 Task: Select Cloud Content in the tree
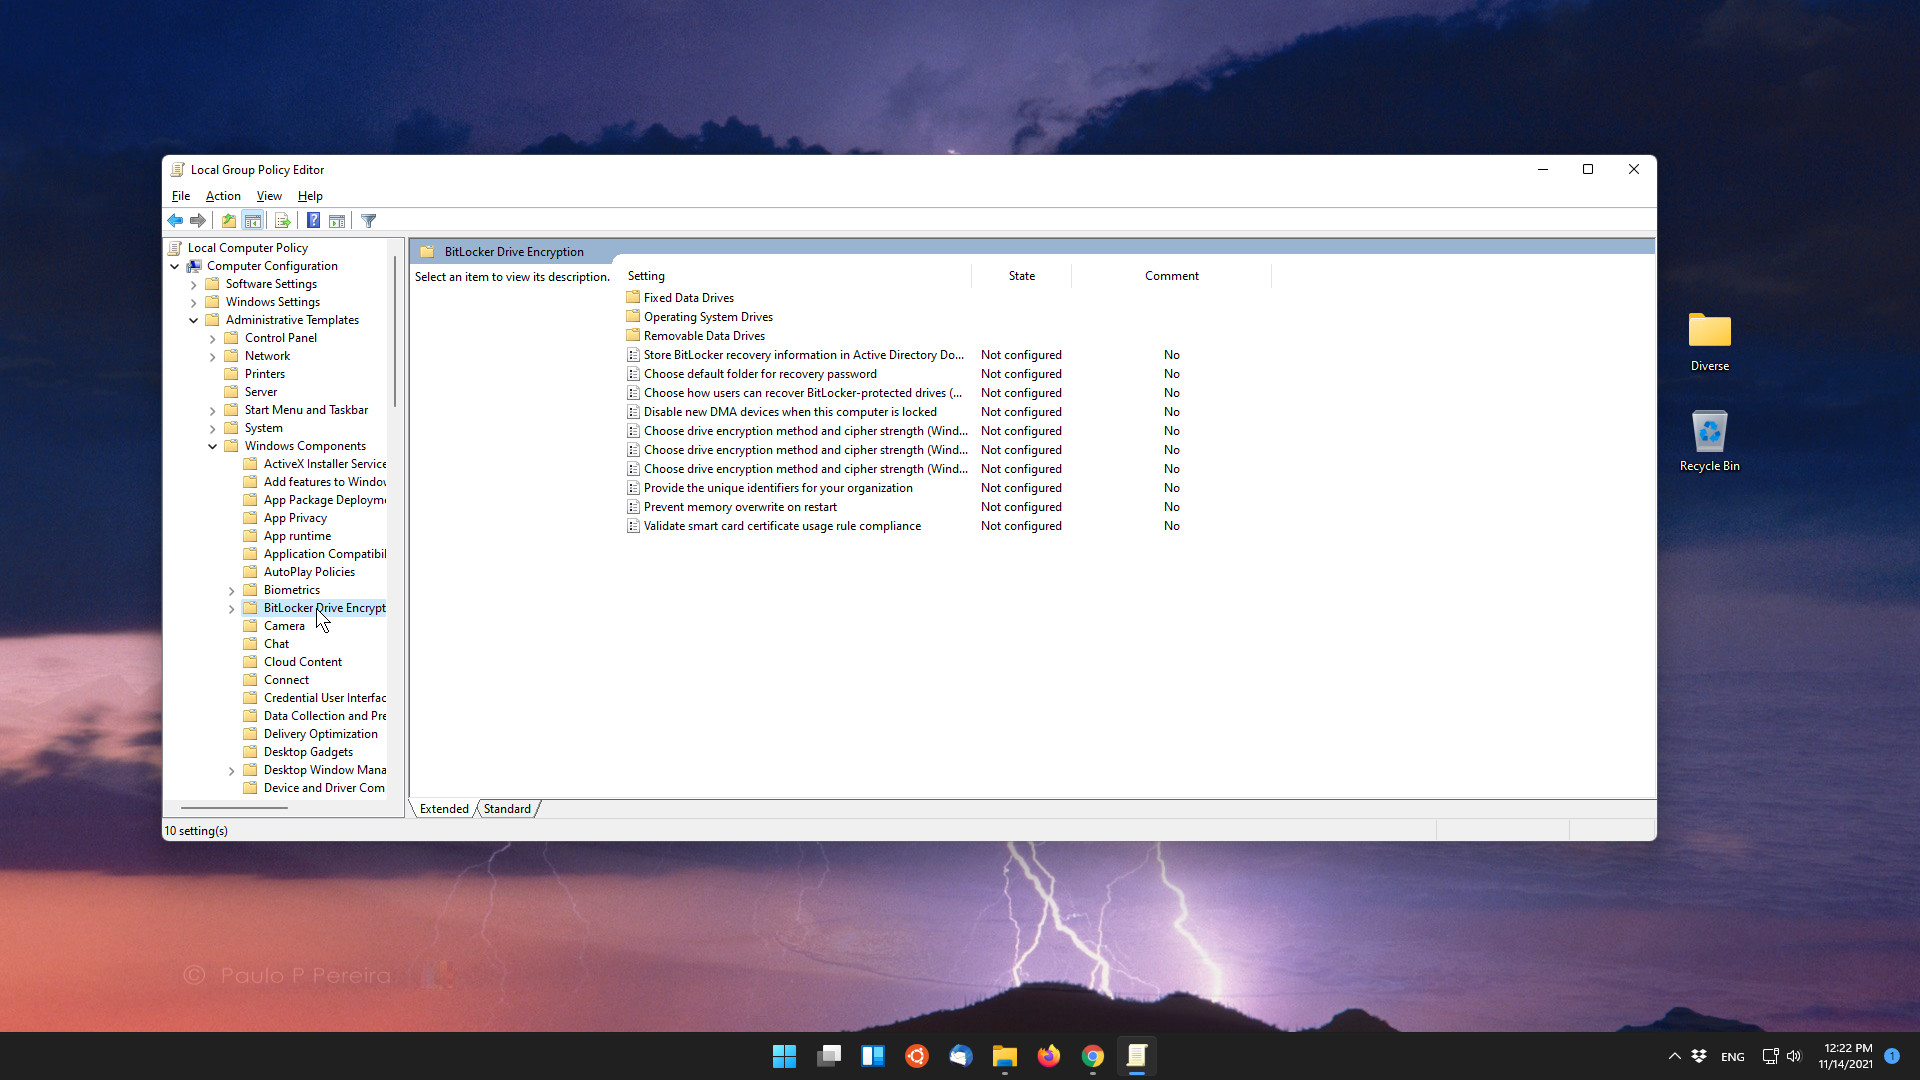[302, 662]
